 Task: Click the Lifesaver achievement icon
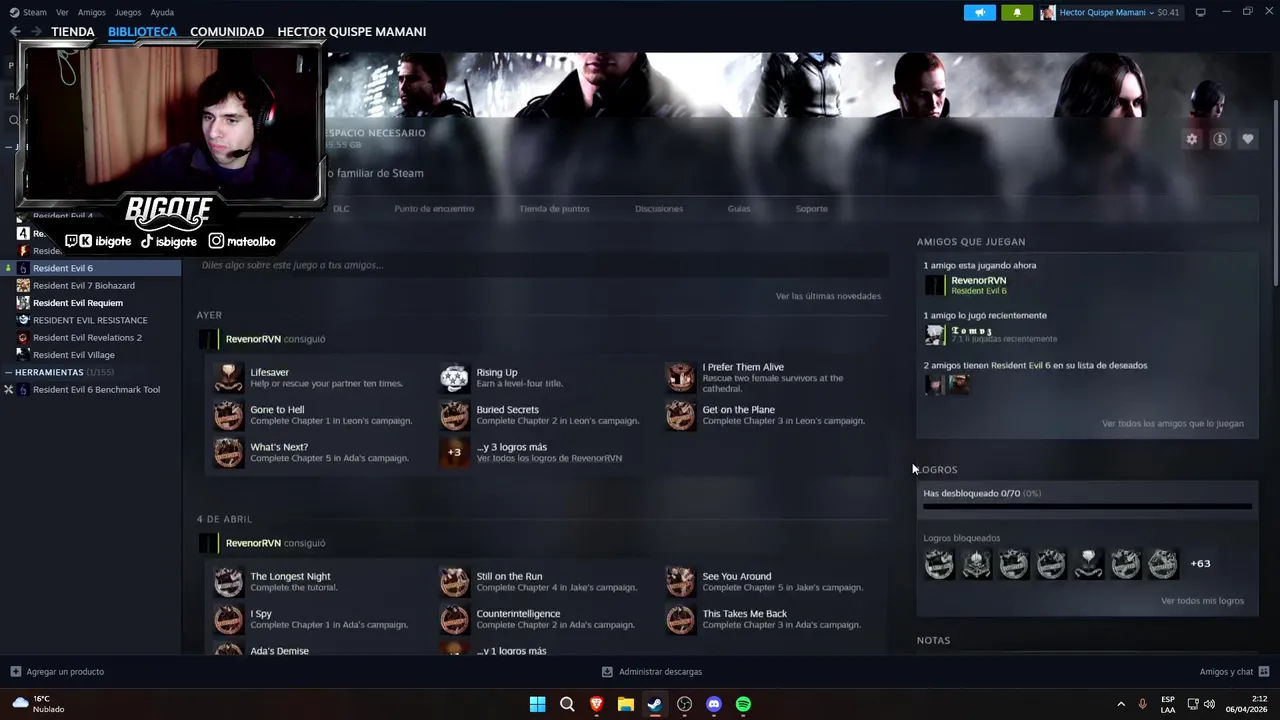229,378
